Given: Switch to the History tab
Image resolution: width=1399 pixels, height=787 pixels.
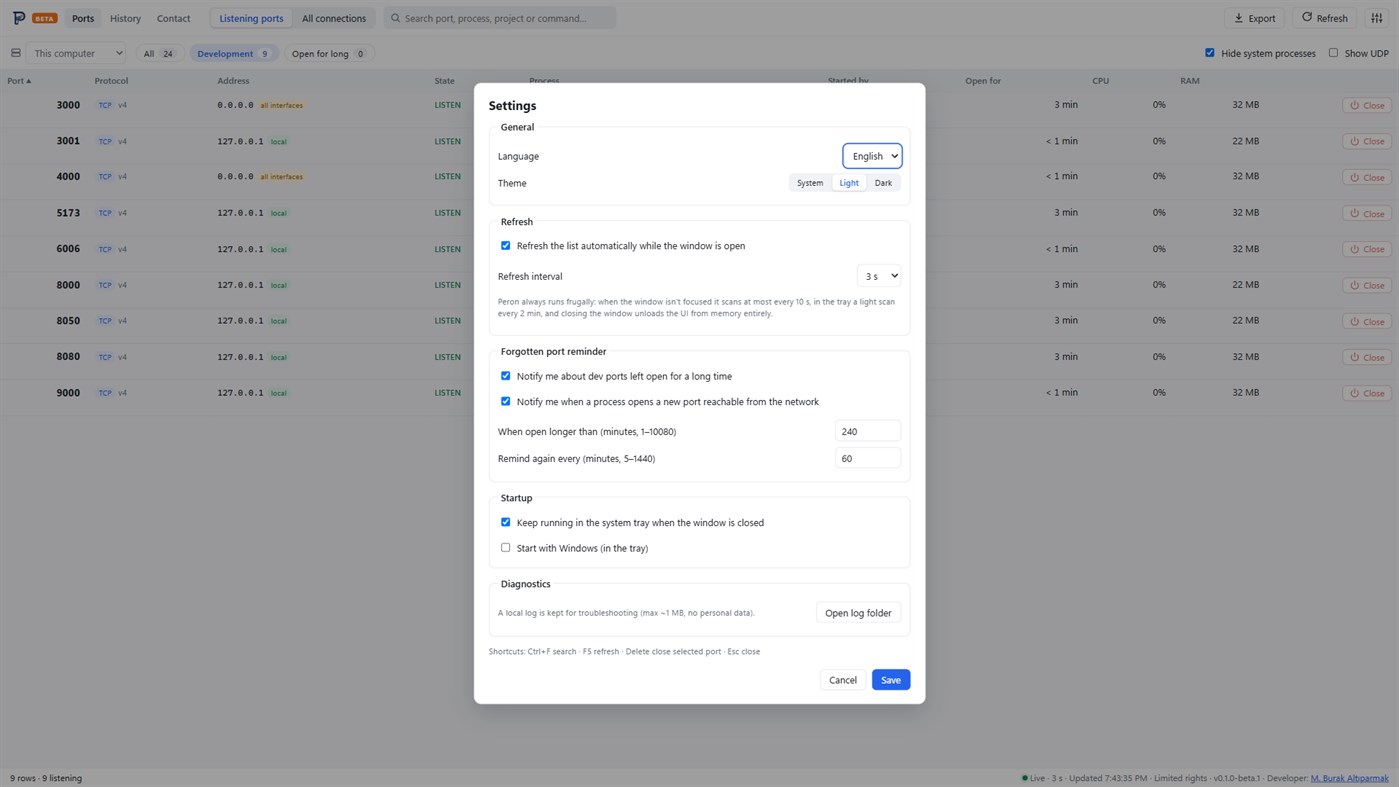Looking at the screenshot, I should point(125,18).
